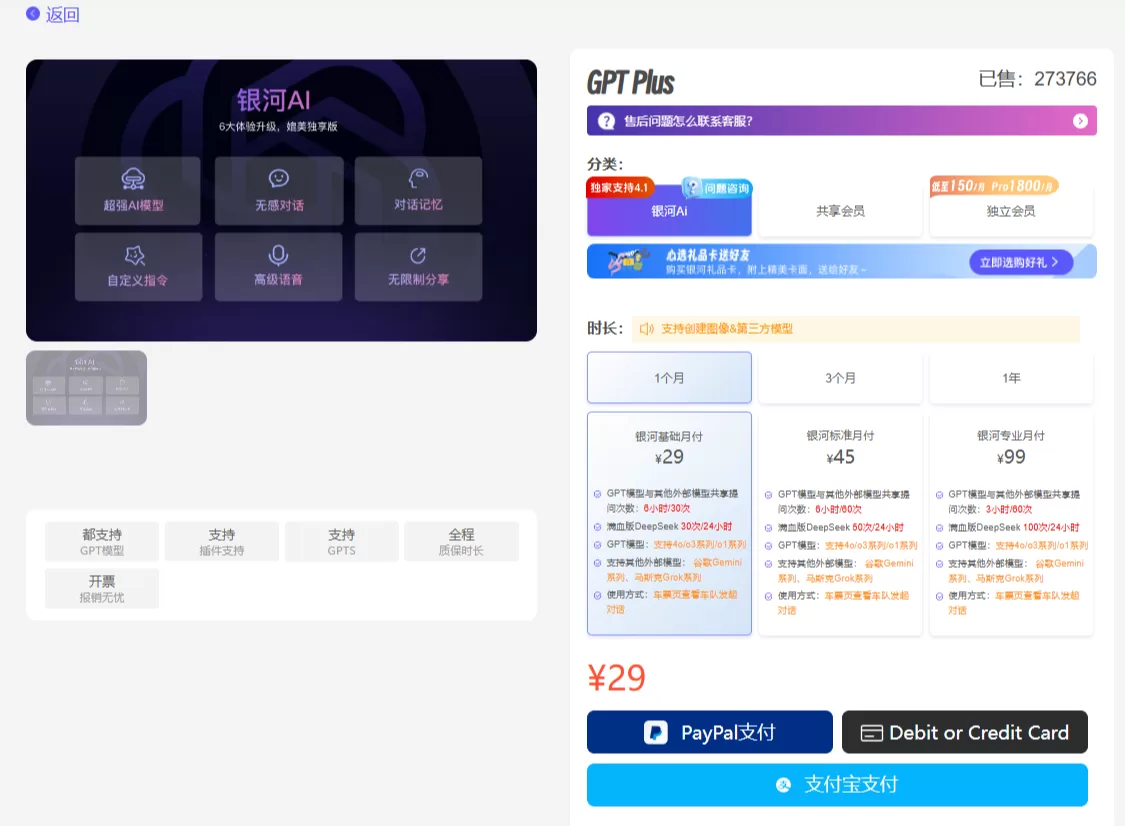This screenshot has height=826, width=1125.
Task: Select the 银河AI product thumbnail below banner
Action: tap(87, 388)
